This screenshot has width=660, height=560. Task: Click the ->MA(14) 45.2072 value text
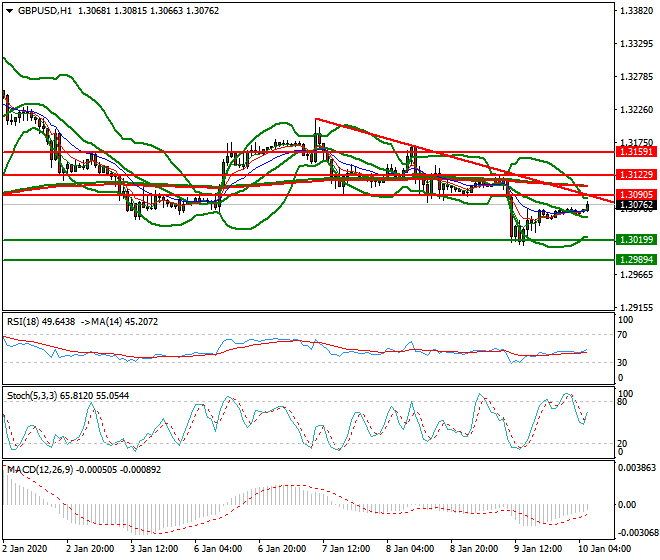click(x=118, y=322)
